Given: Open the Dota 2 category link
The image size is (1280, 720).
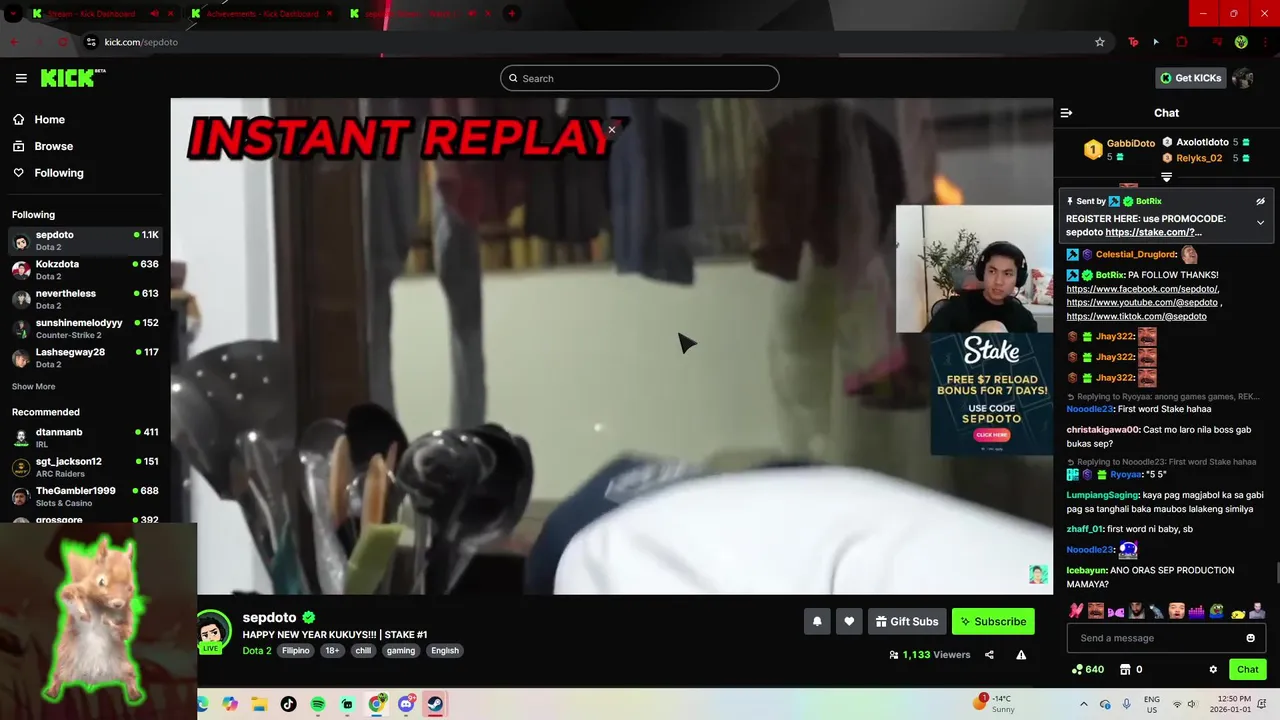Looking at the screenshot, I should [x=257, y=650].
